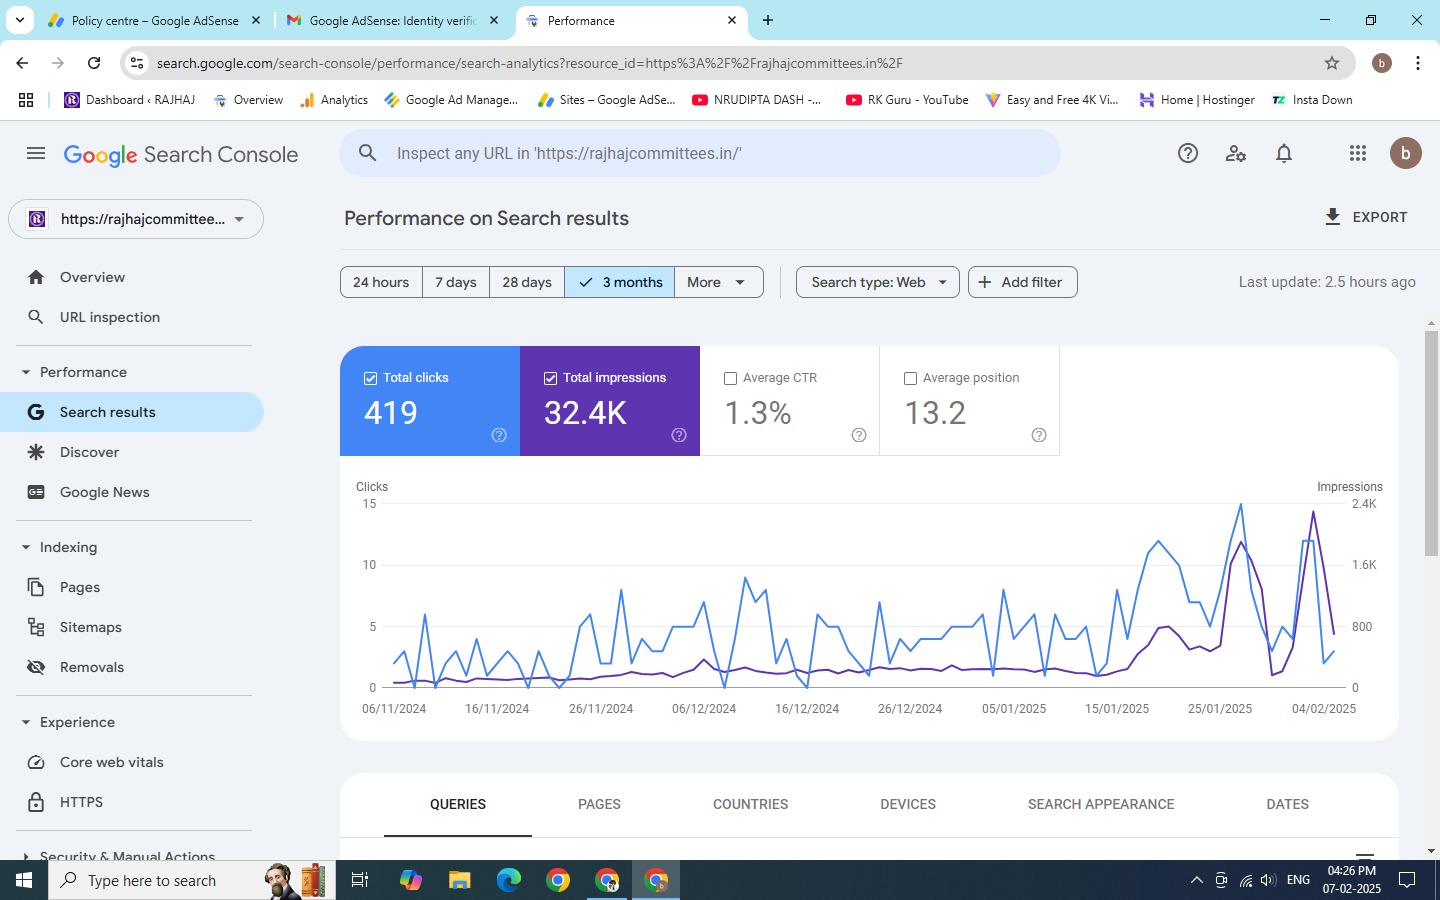Viewport: 1440px width, 900px height.
Task: Launch Microsoft Edge from taskbar
Action: tap(509, 880)
